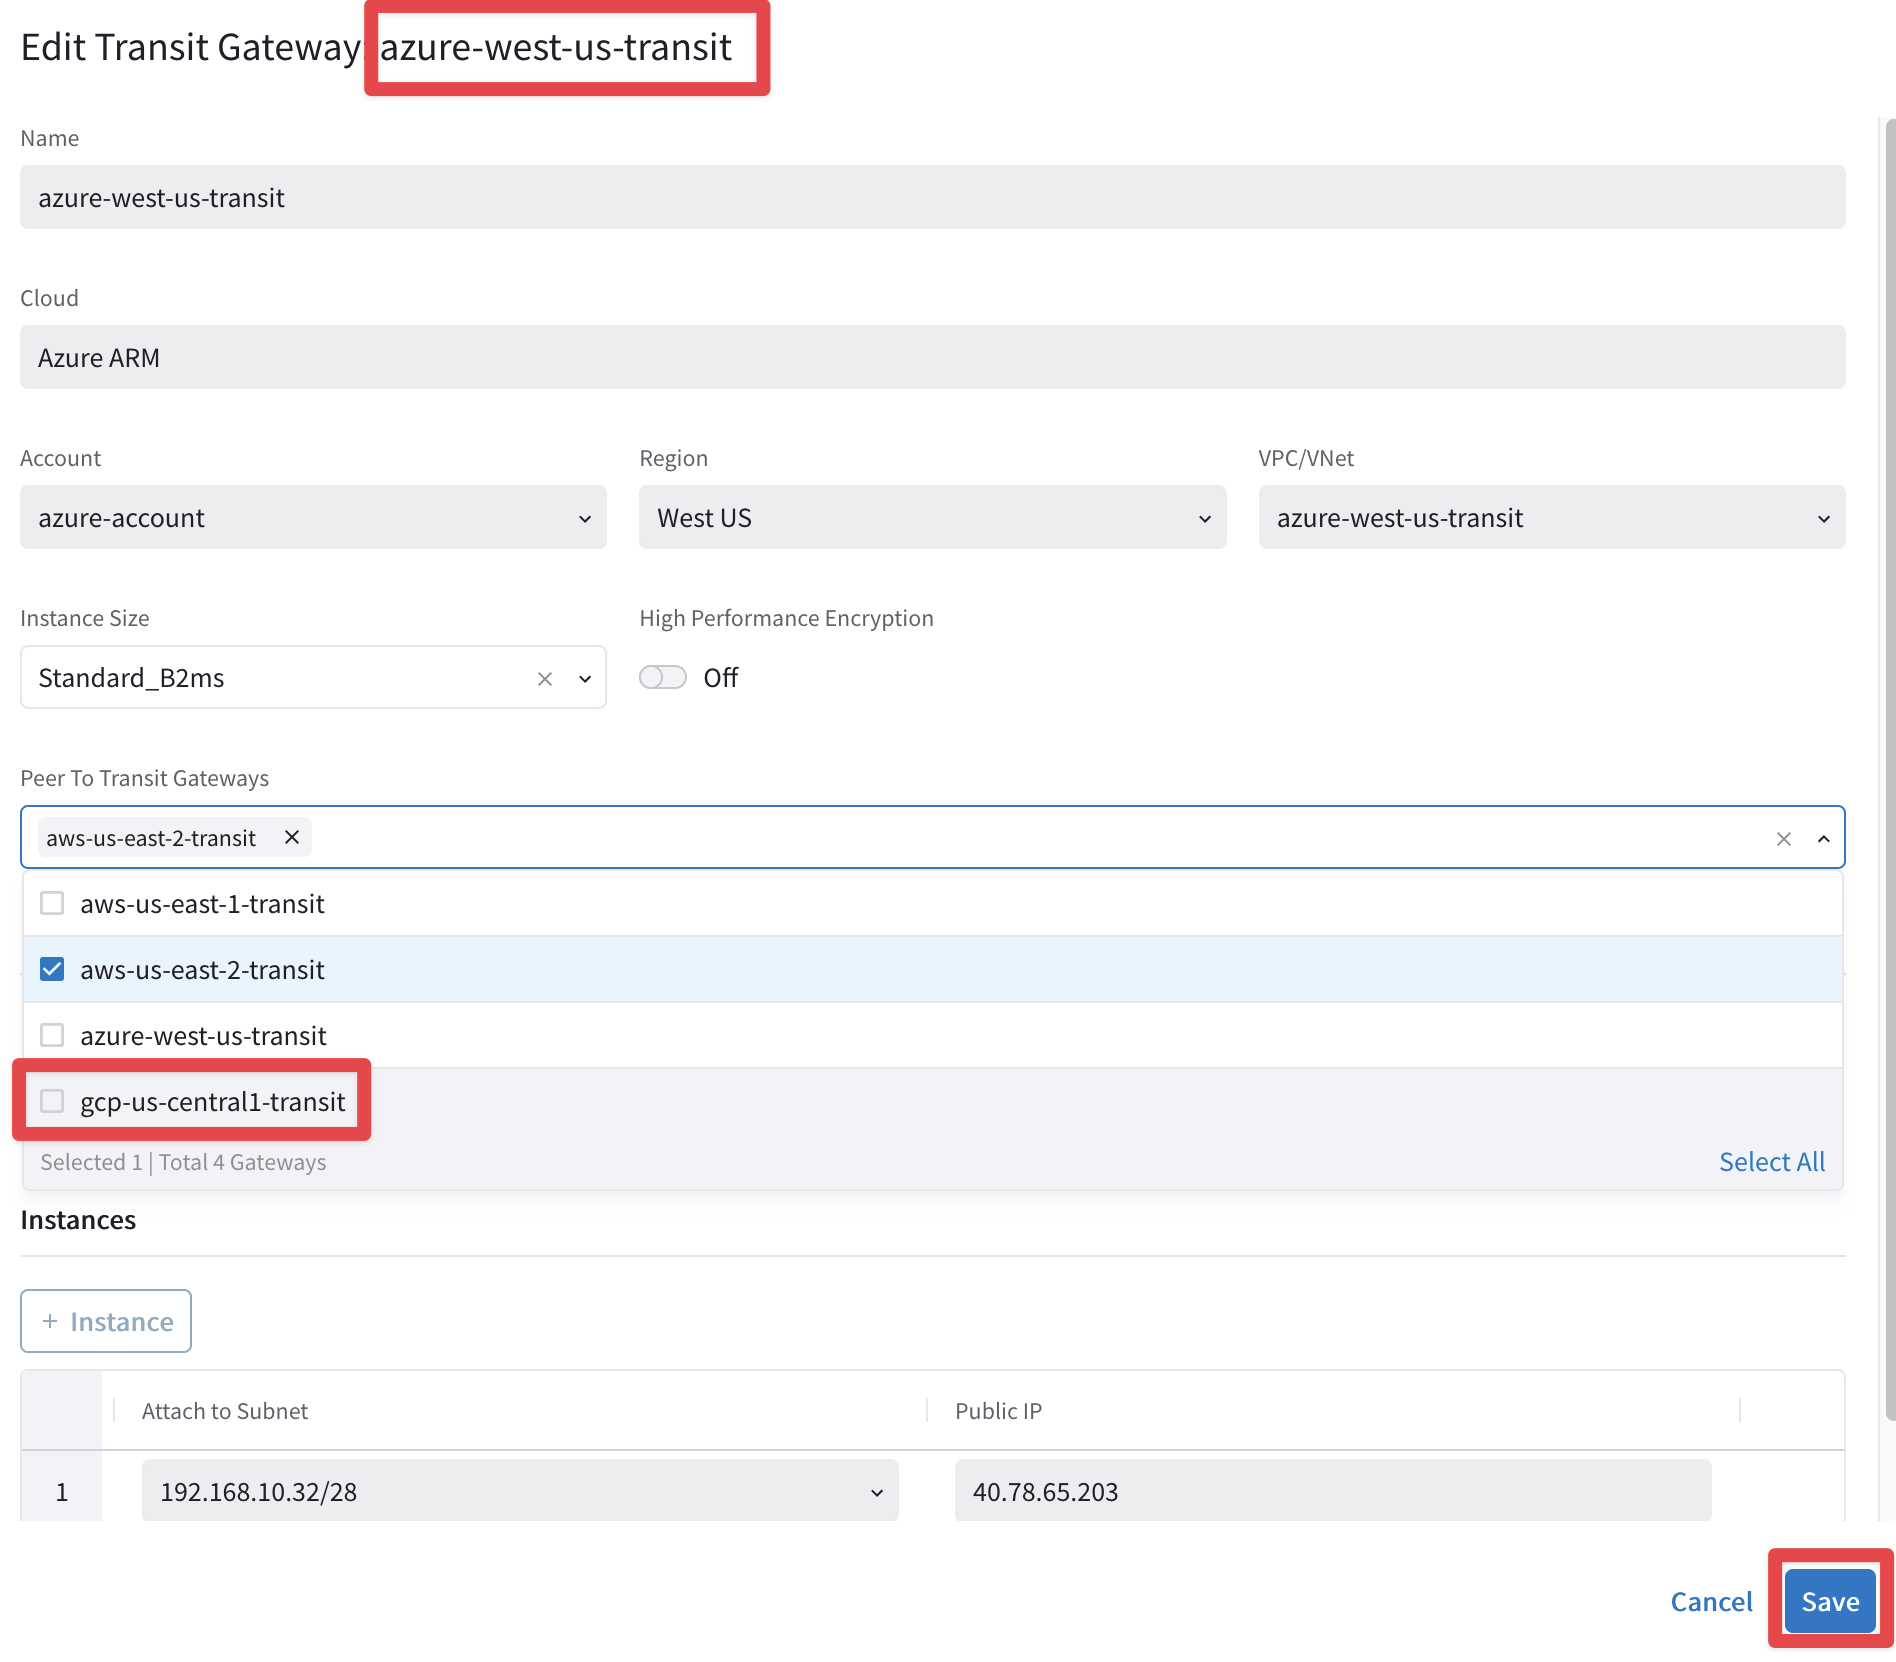Click Selected 1 | Total 4 Gateways text

pyautogui.click(x=183, y=1162)
